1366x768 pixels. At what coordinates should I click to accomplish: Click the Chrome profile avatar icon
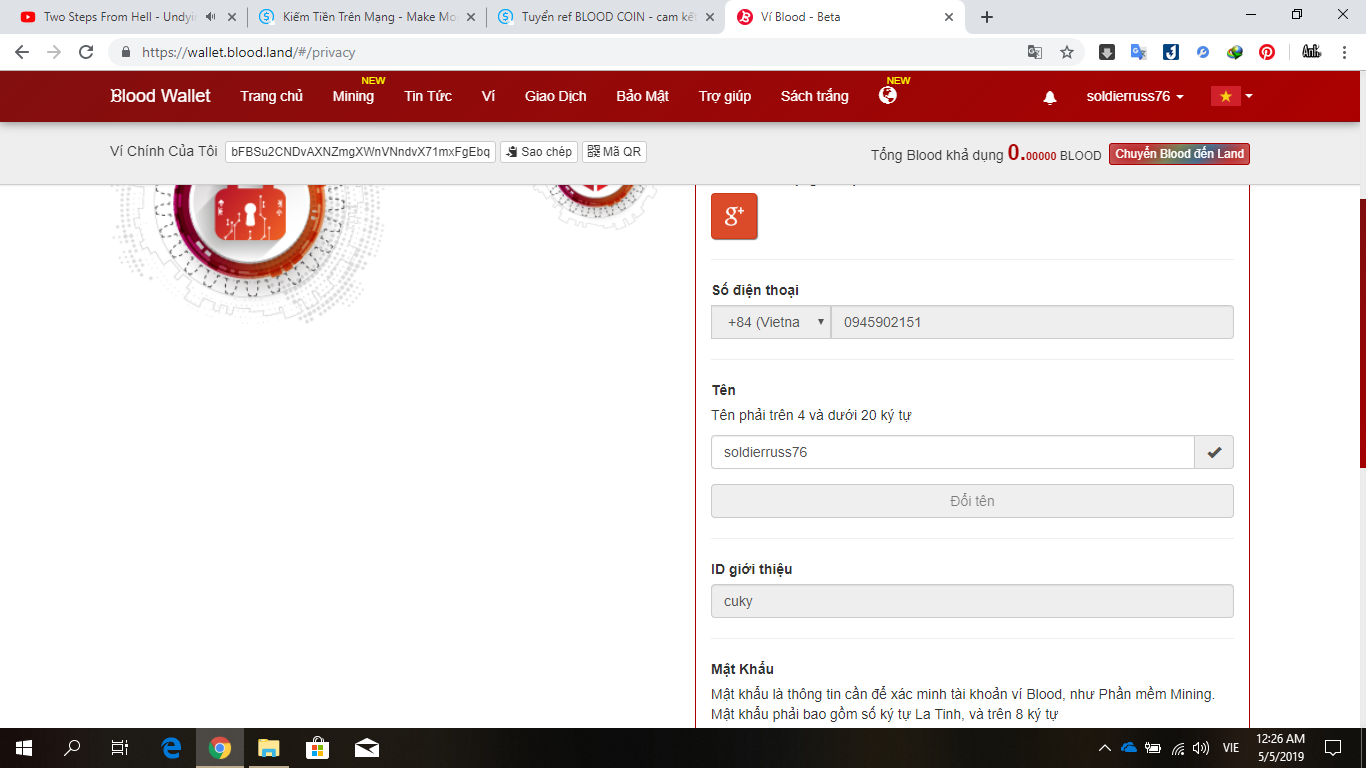click(x=1310, y=52)
